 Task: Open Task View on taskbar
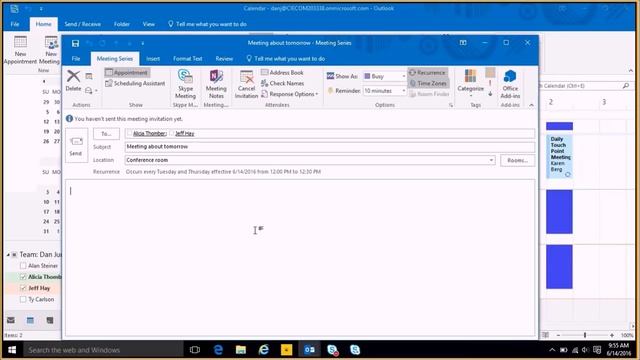195,350
